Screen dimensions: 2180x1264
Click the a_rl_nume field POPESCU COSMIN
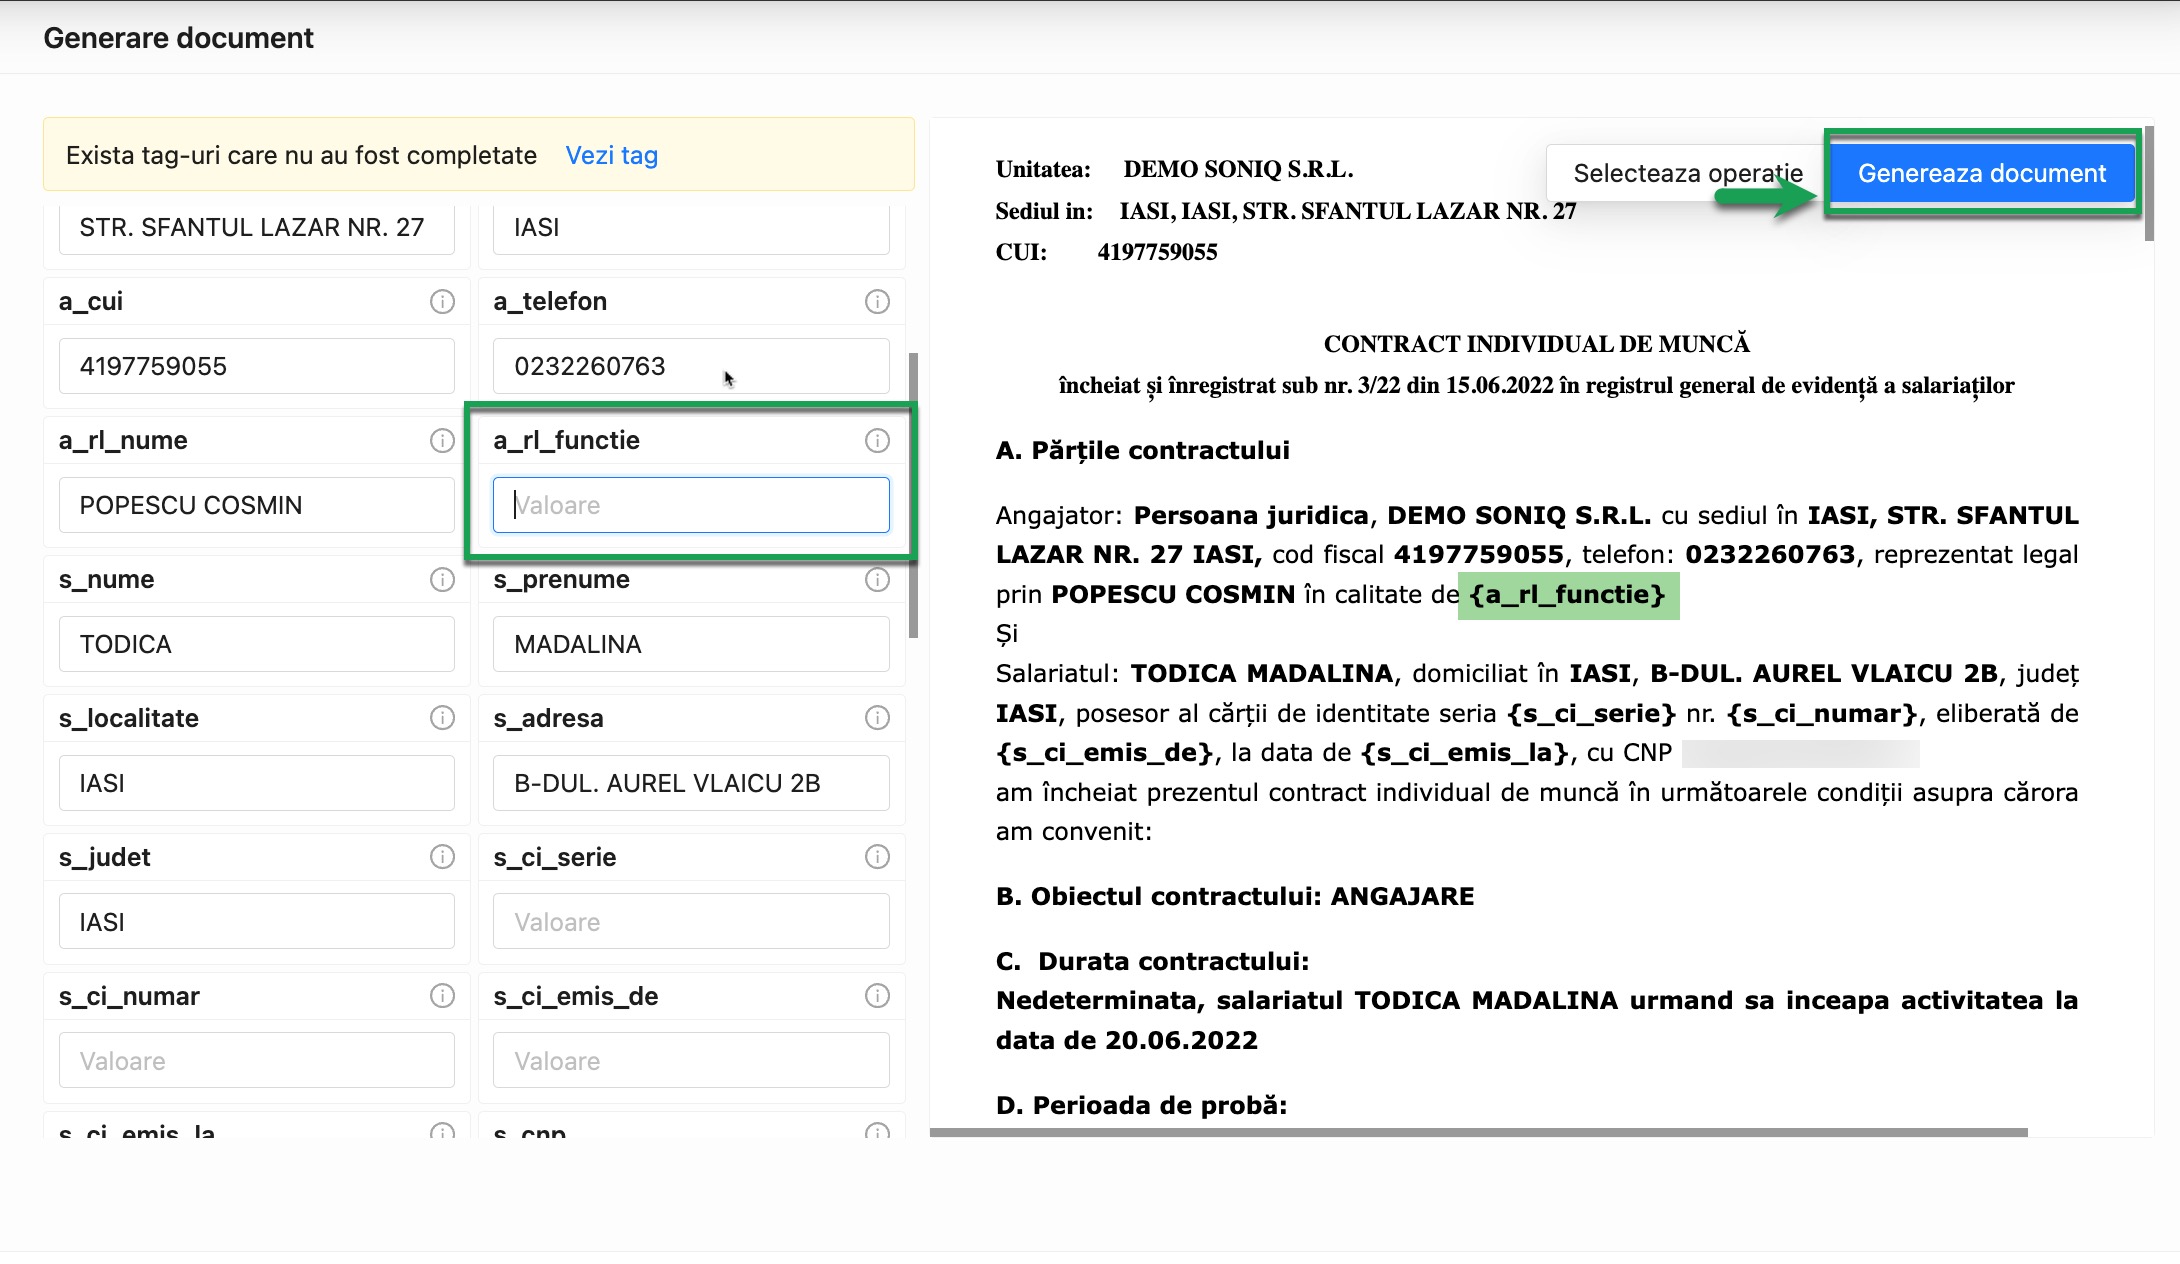[x=257, y=505]
